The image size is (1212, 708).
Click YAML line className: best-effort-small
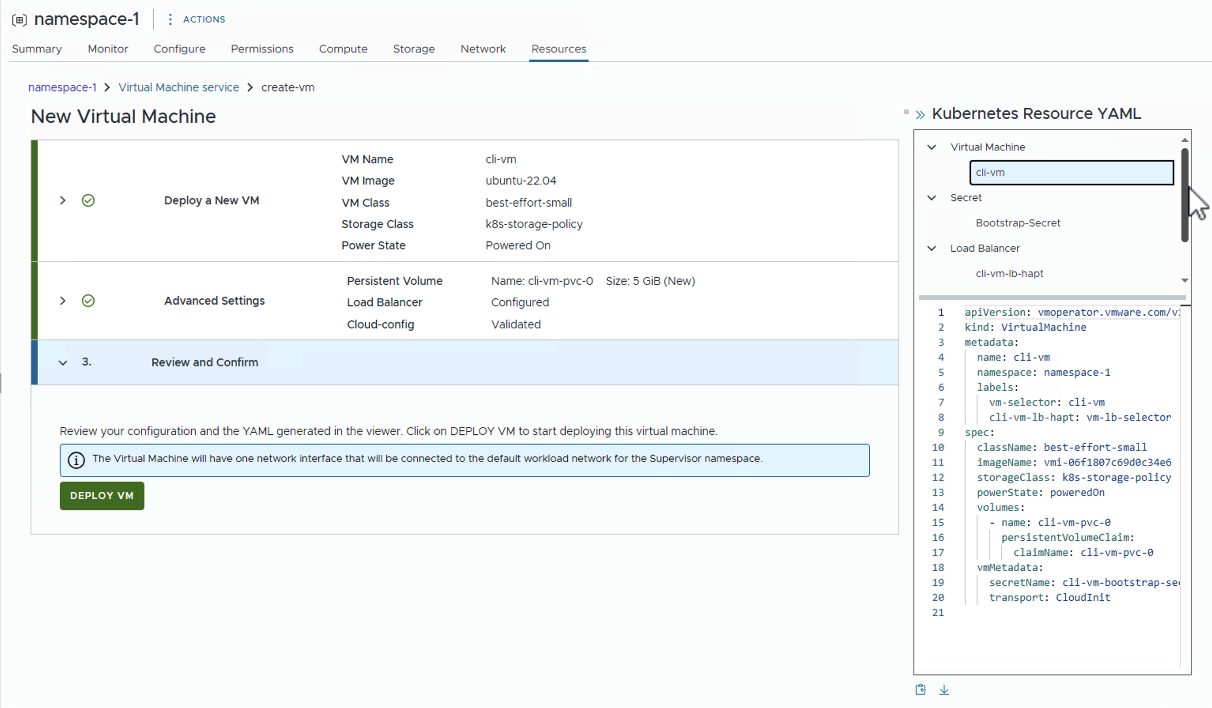pyautogui.click(x=1062, y=447)
